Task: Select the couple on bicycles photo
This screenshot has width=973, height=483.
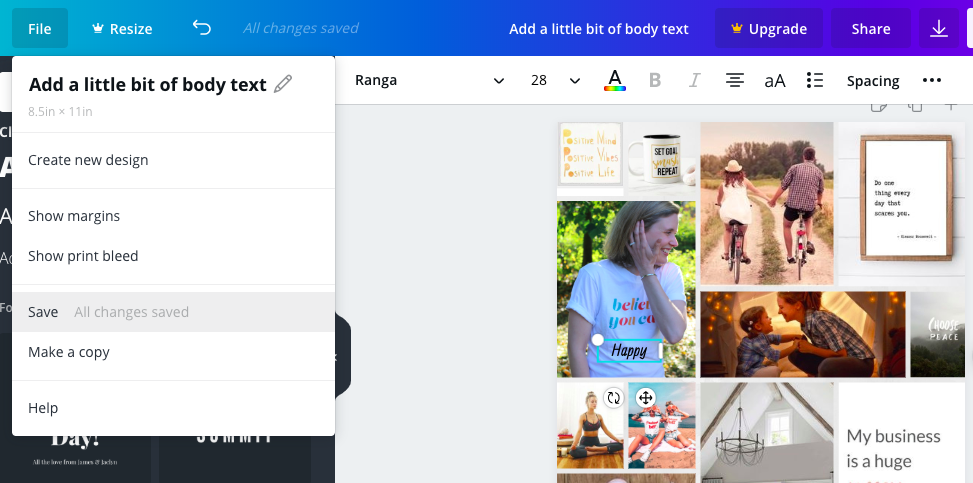Action: pos(766,203)
